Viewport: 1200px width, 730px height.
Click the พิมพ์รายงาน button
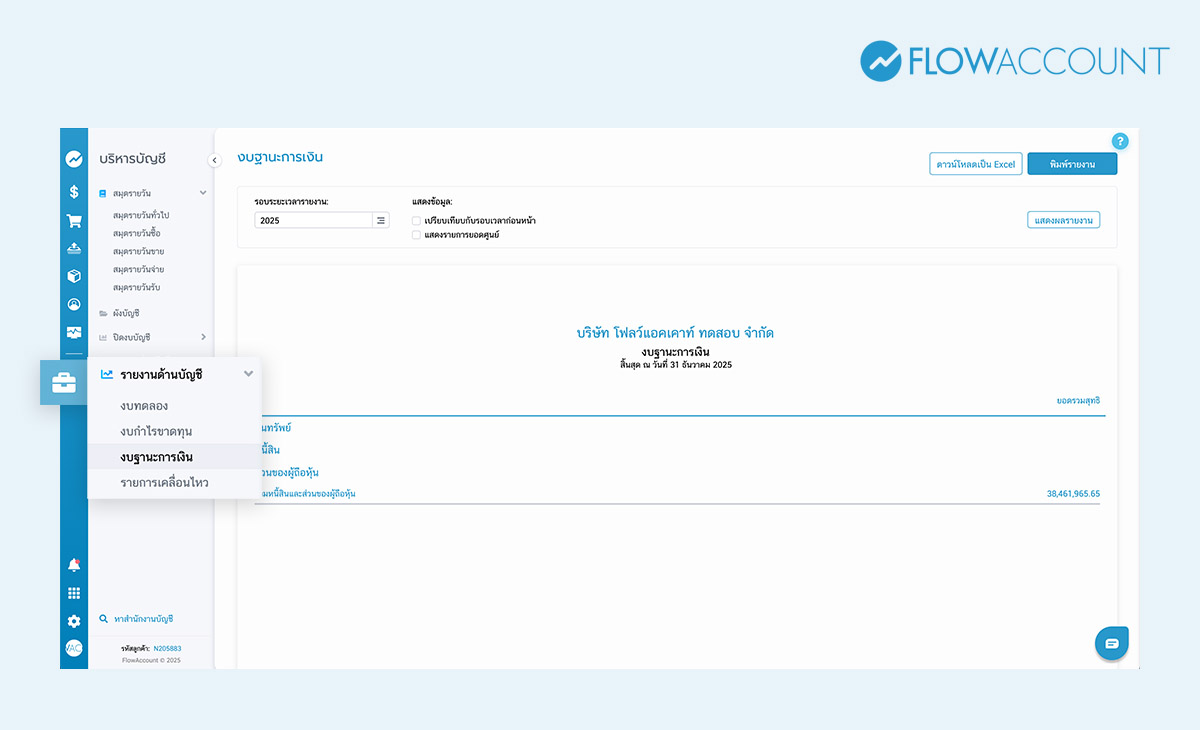[1072, 164]
